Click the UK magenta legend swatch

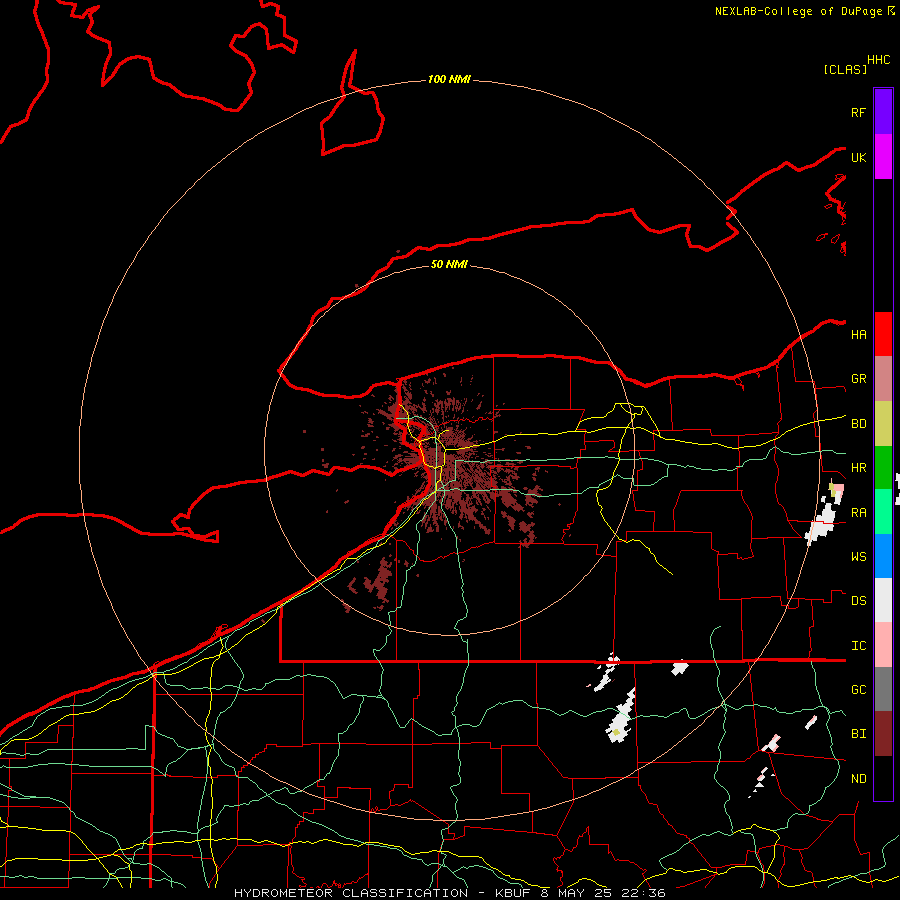[x=883, y=157]
